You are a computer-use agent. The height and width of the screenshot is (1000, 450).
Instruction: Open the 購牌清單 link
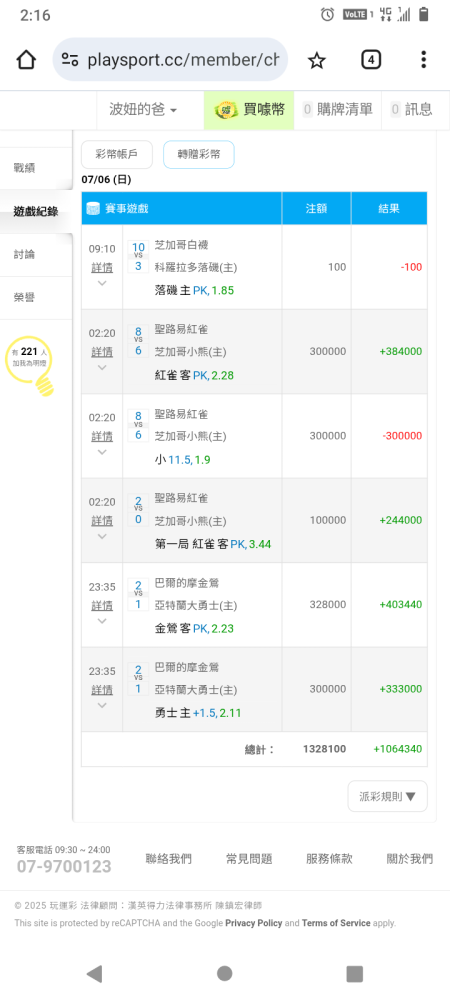338,110
